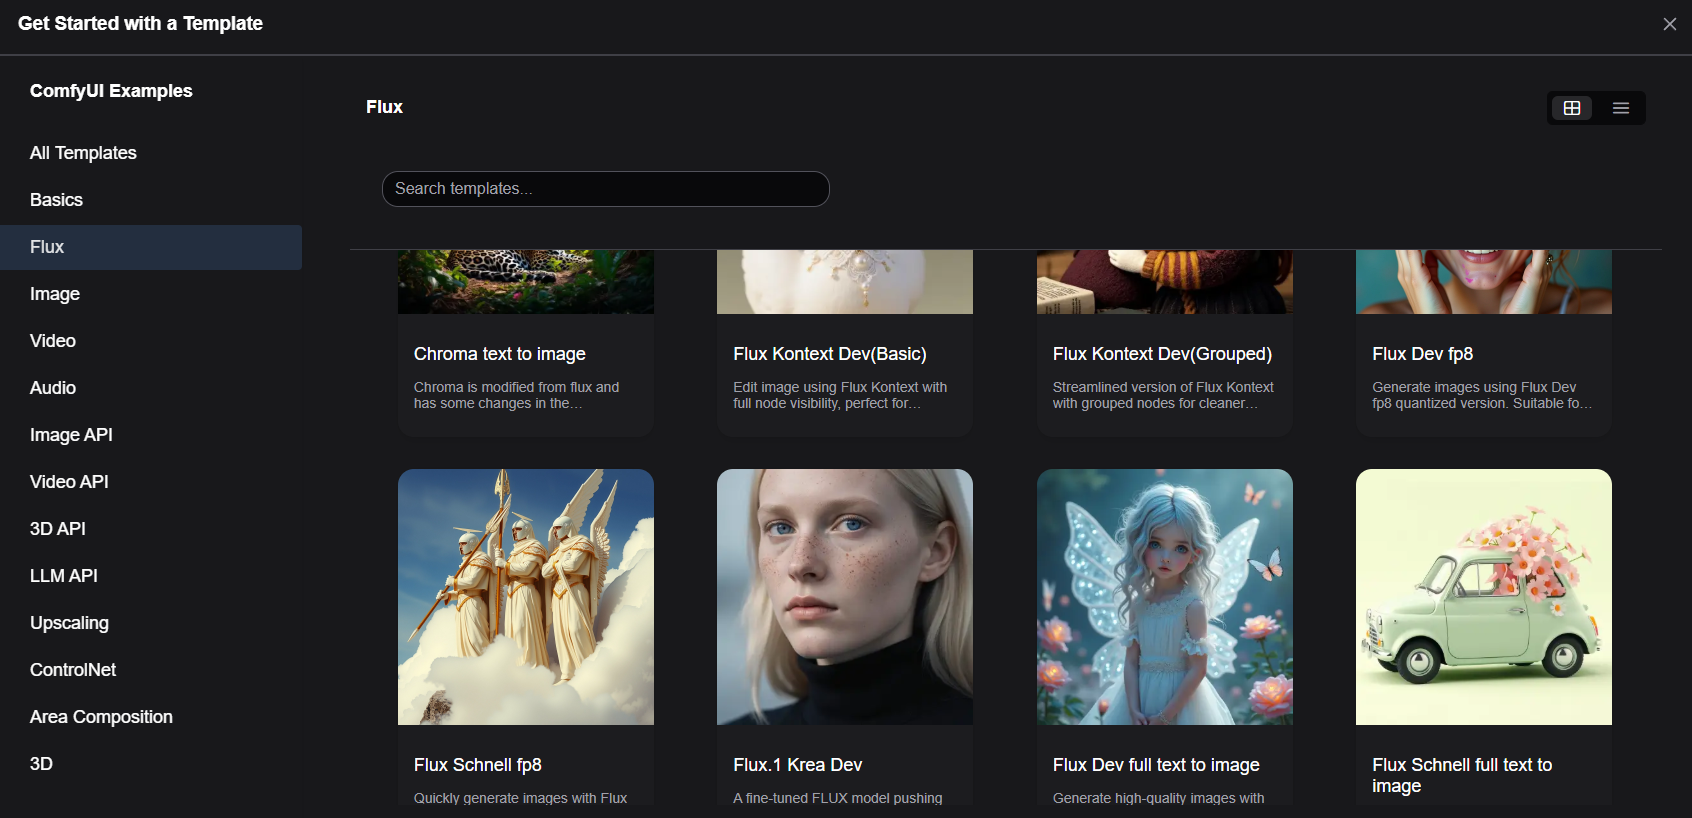This screenshot has height=818, width=1692.
Task: Open the Audio category
Action: pyautogui.click(x=151, y=388)
